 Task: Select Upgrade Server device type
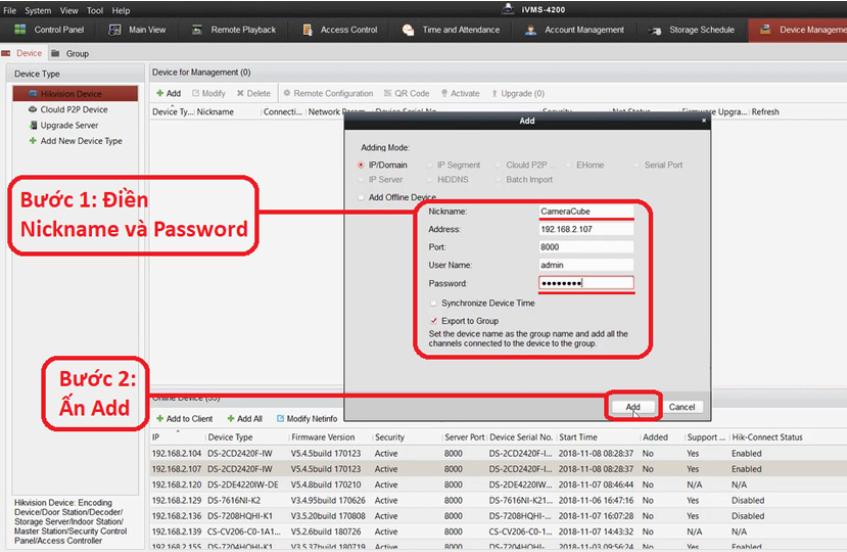click(x=69, y=125)
